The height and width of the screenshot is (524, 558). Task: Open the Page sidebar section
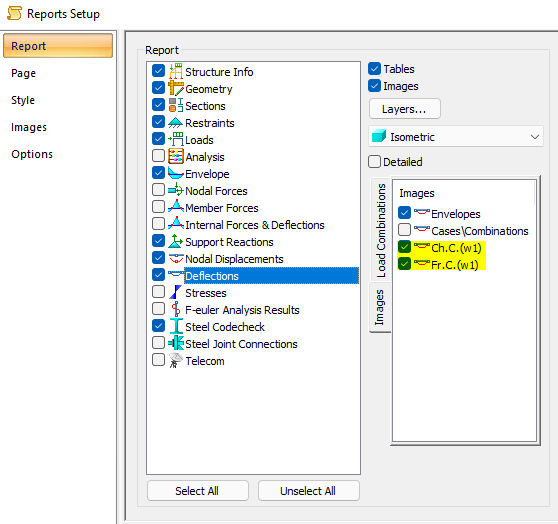[x=23, y=73]
